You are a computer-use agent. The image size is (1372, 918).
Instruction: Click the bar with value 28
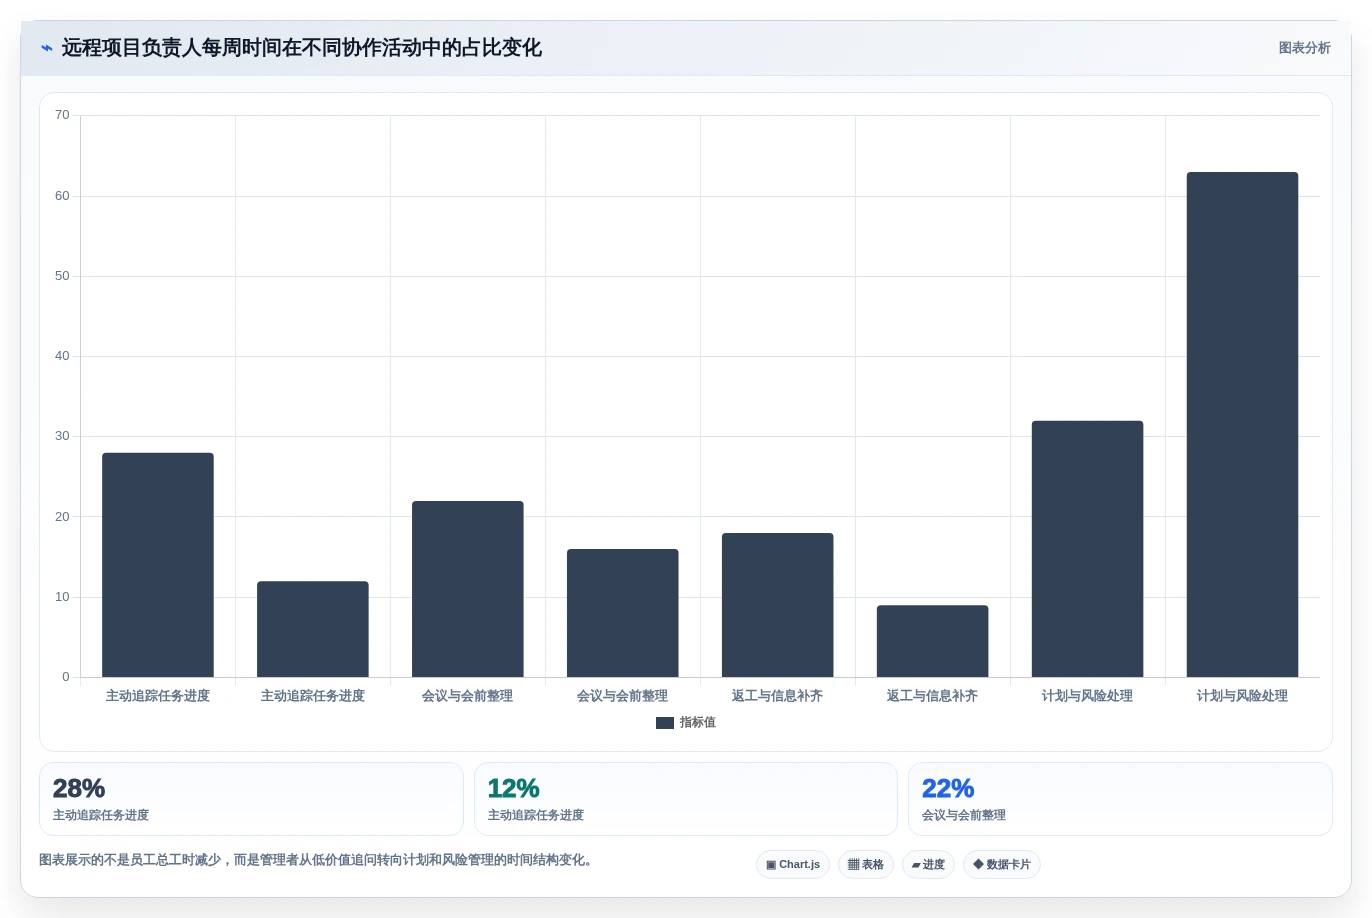[x=158, y=565]
